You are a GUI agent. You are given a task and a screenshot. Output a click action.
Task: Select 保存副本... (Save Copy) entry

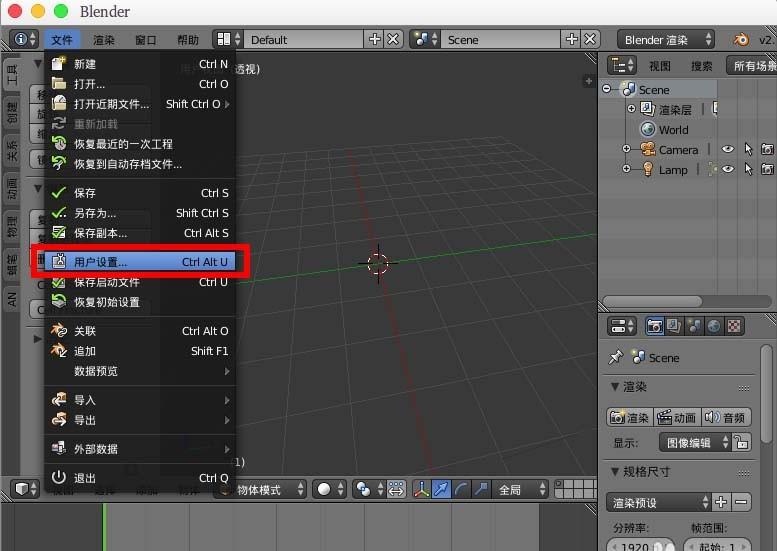(140, 233)
